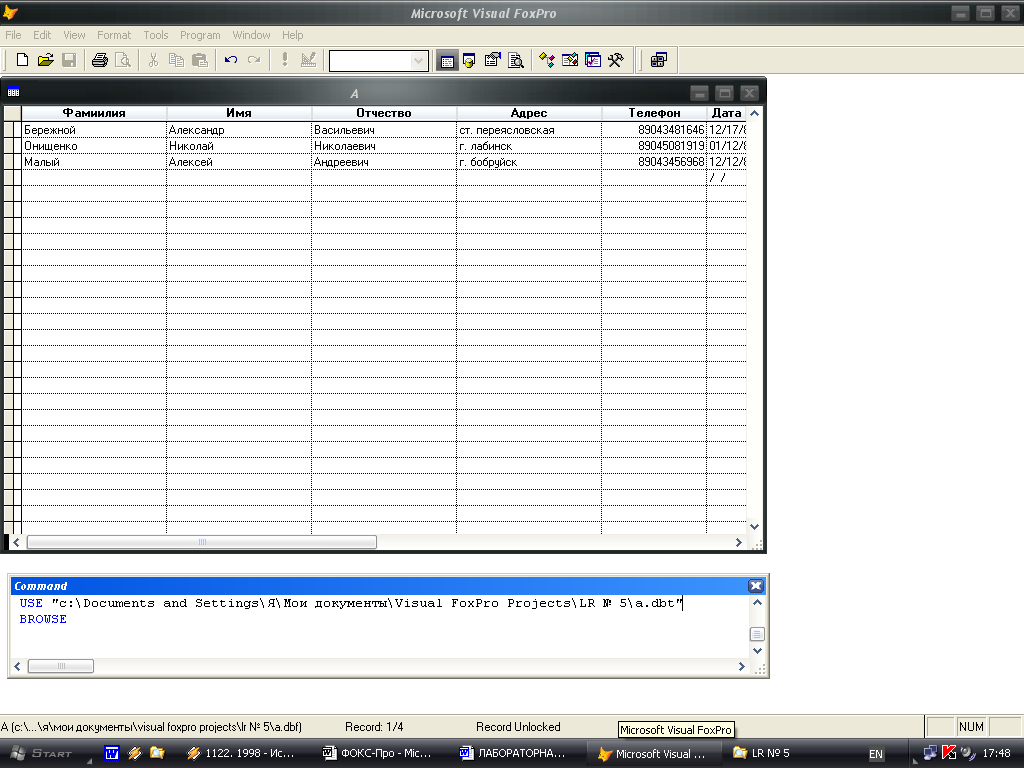This screenshot has width=1024, height=768.
Task: Expand the database dropdown in toolbar
Action: 418,61
